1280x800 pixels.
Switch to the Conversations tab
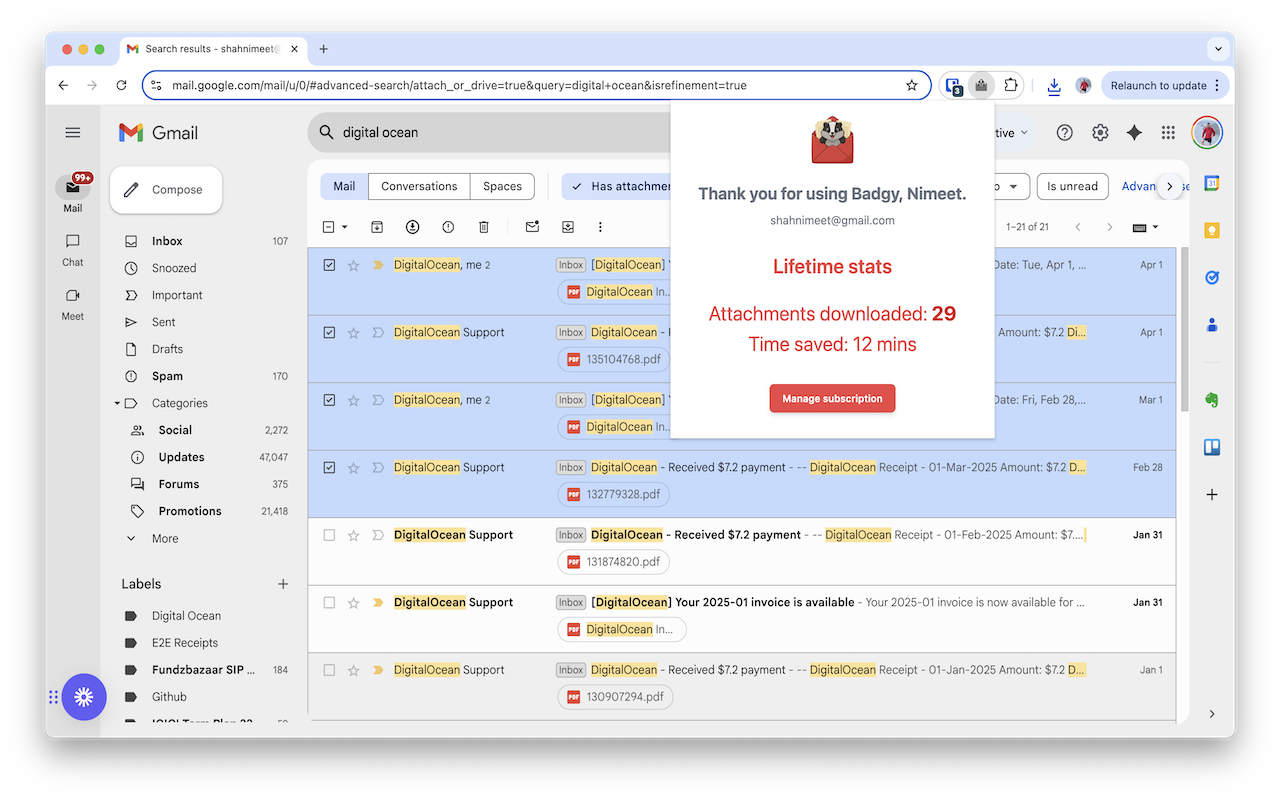(418, 186)
